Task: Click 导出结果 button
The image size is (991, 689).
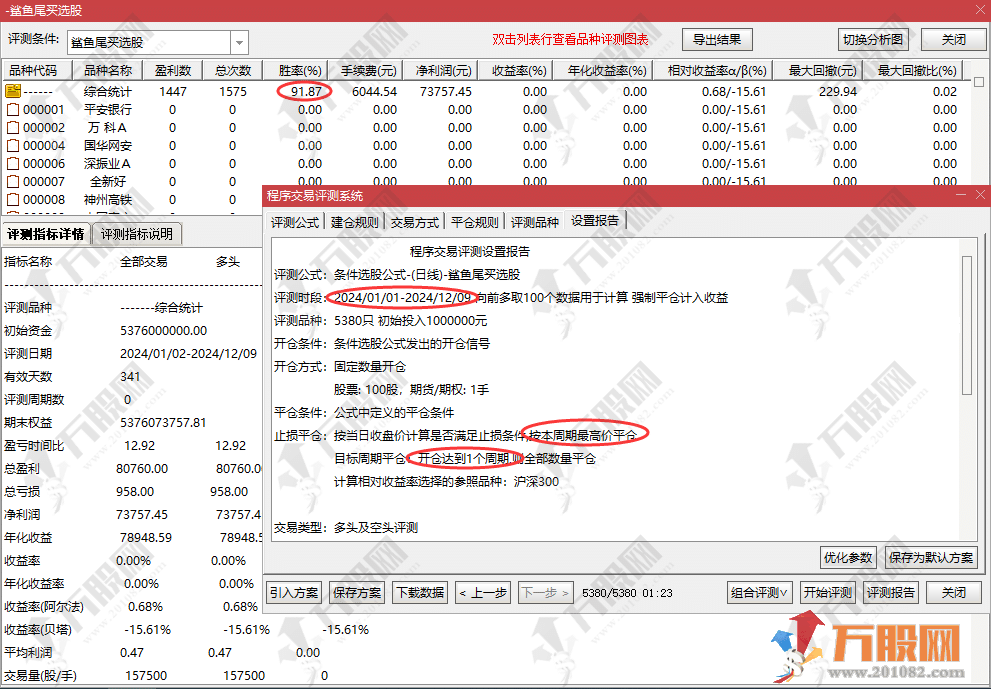Action: click(x=717, y=40)
